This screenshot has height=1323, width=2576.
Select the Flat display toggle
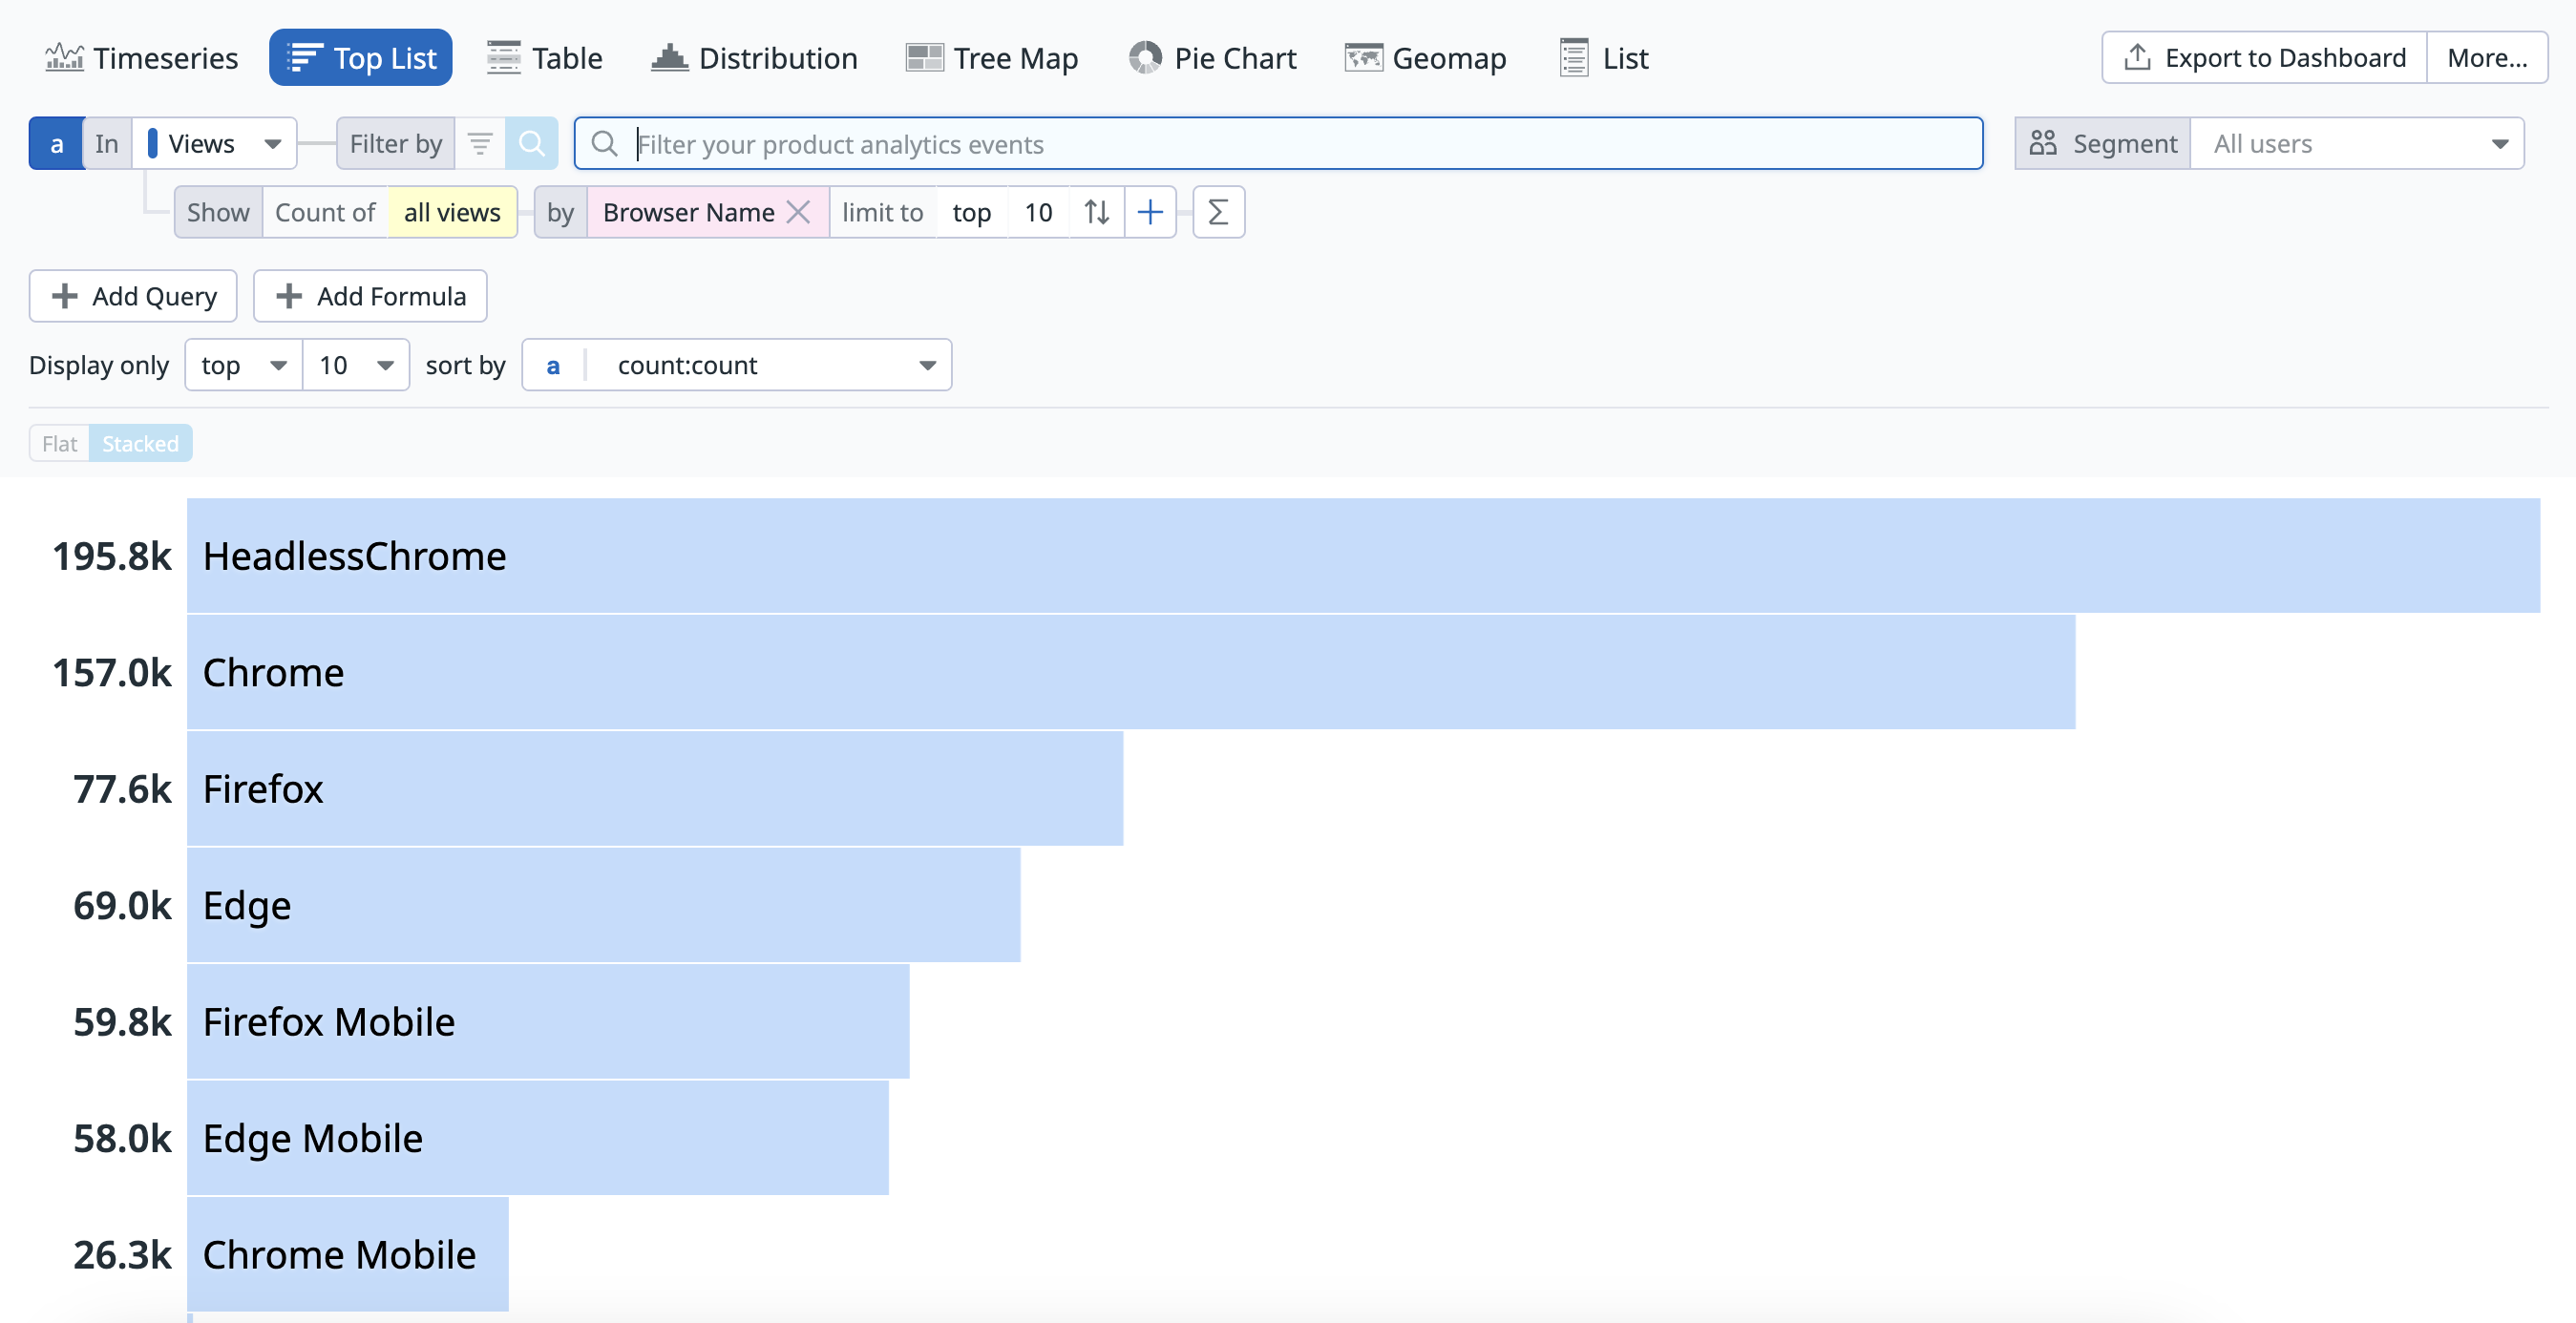click(x=60, y=443)
